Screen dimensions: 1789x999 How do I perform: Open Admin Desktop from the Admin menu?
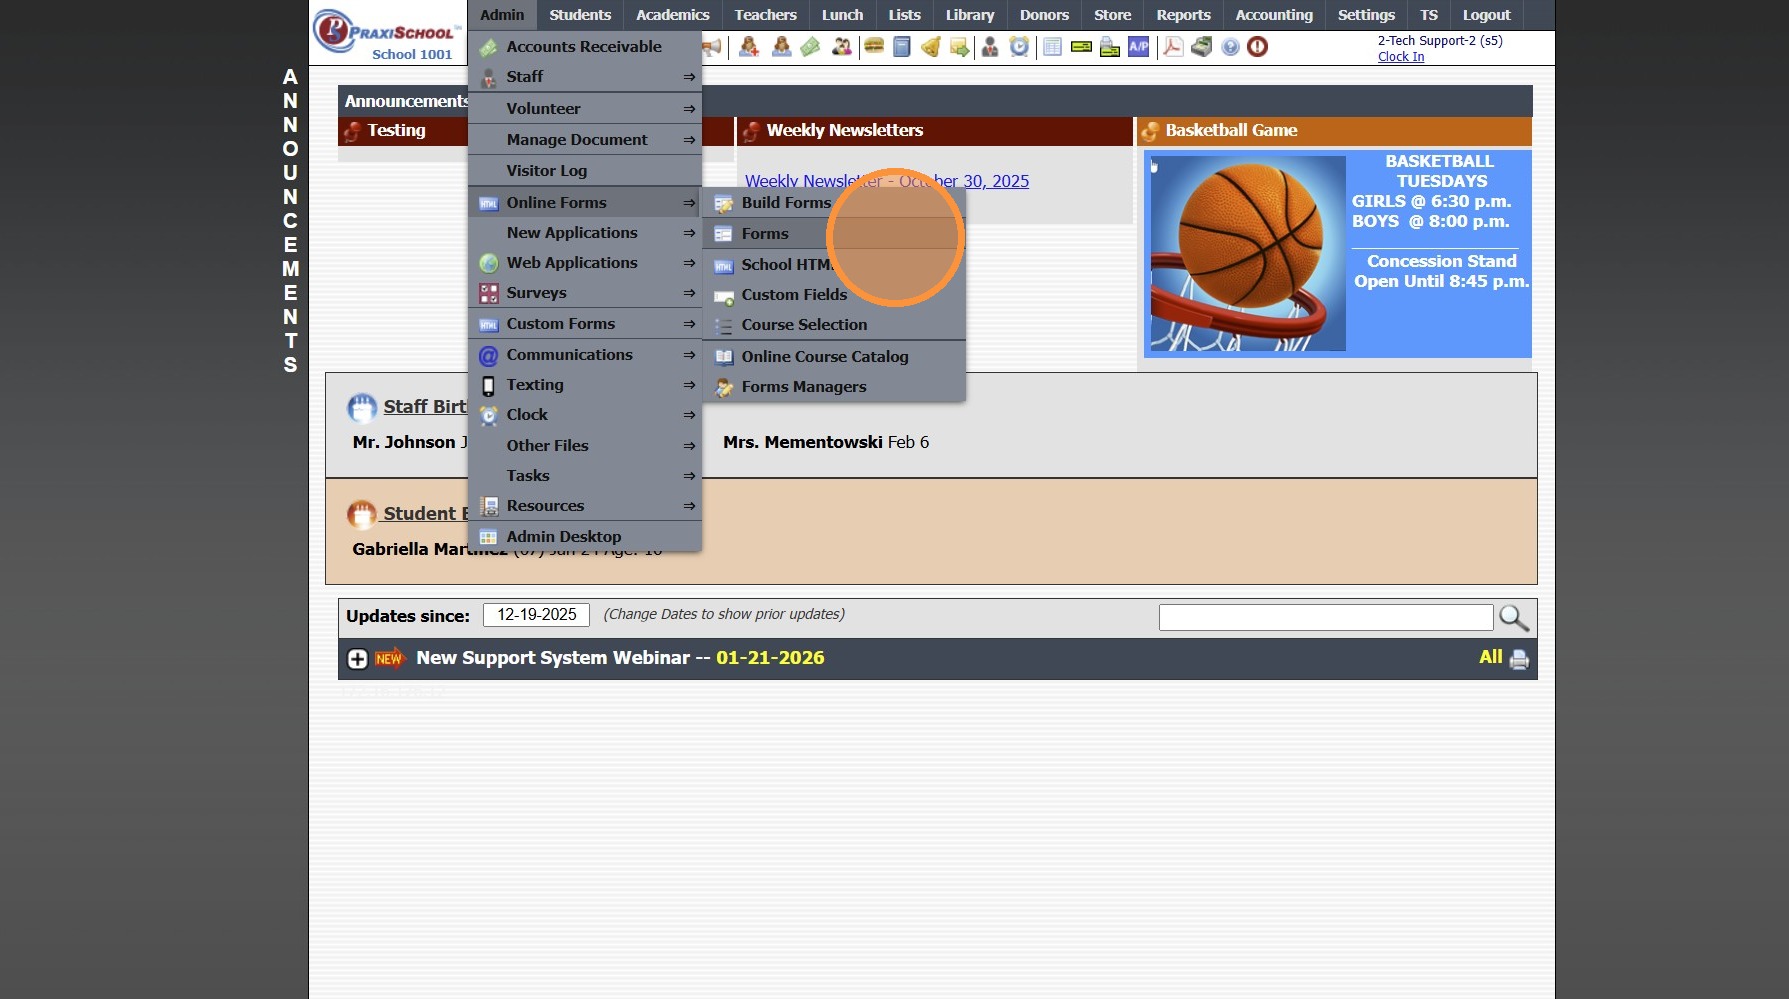point(563,537)
